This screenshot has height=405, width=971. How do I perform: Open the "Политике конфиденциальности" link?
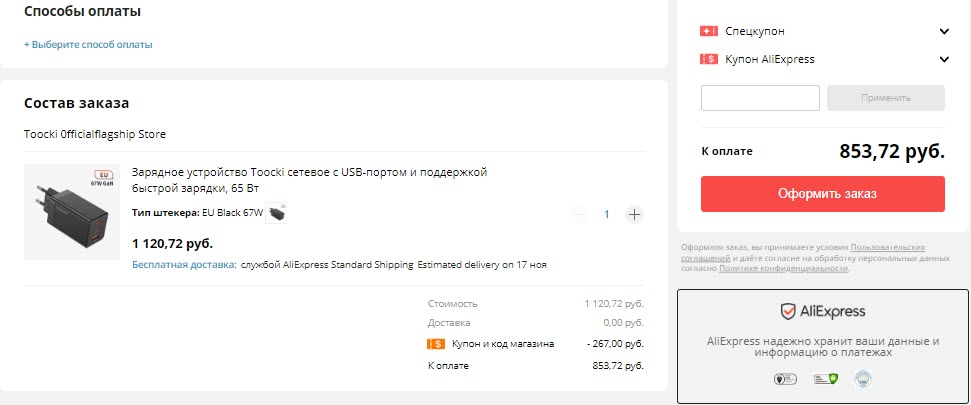(783, 268)
